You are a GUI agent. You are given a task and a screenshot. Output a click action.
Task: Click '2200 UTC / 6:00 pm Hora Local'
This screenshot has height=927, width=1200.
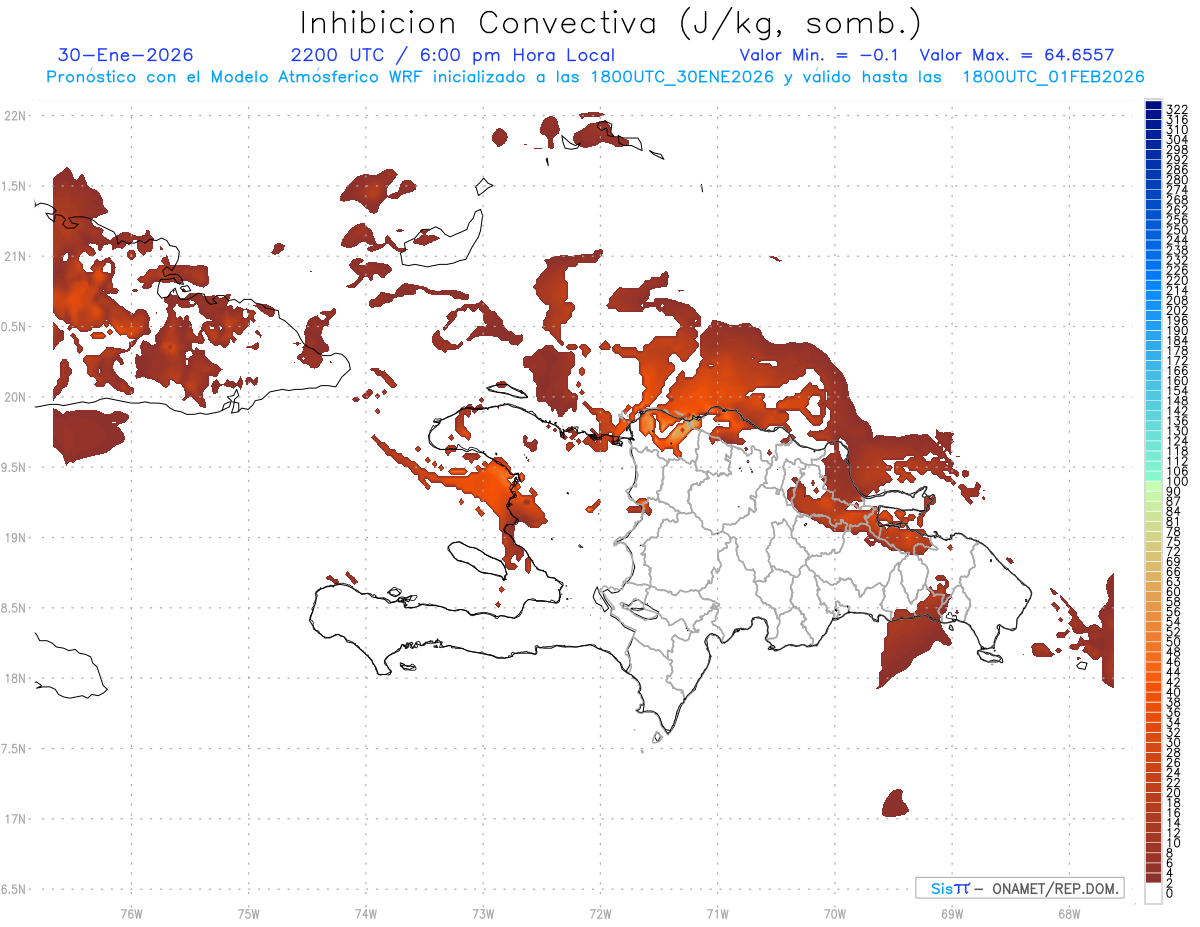click(x=453, y=56)
